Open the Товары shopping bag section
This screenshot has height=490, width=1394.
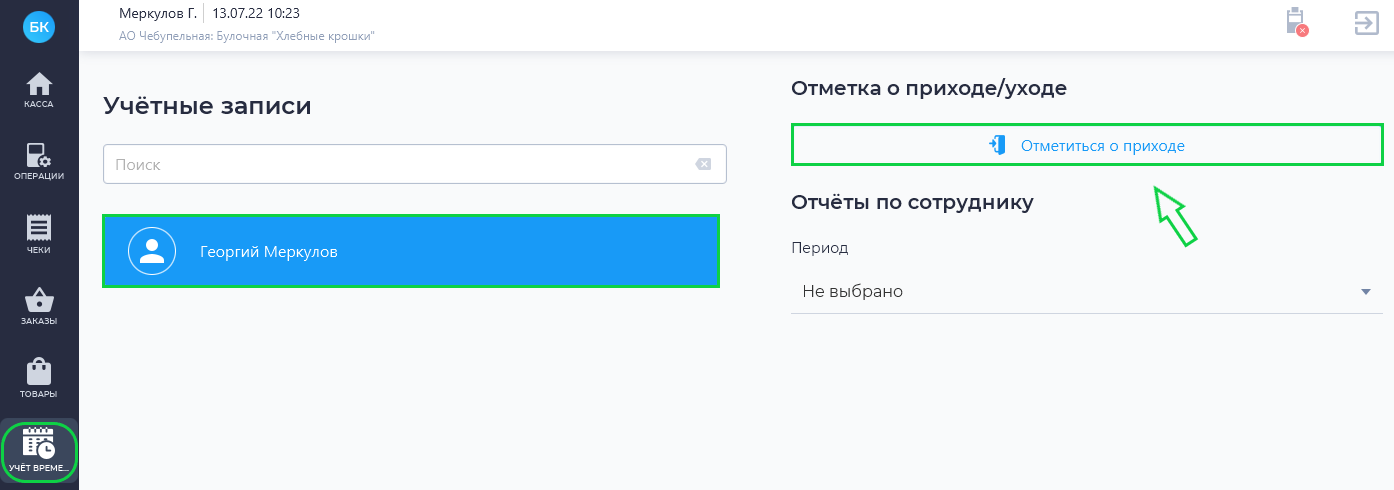(x=39, y=379)
